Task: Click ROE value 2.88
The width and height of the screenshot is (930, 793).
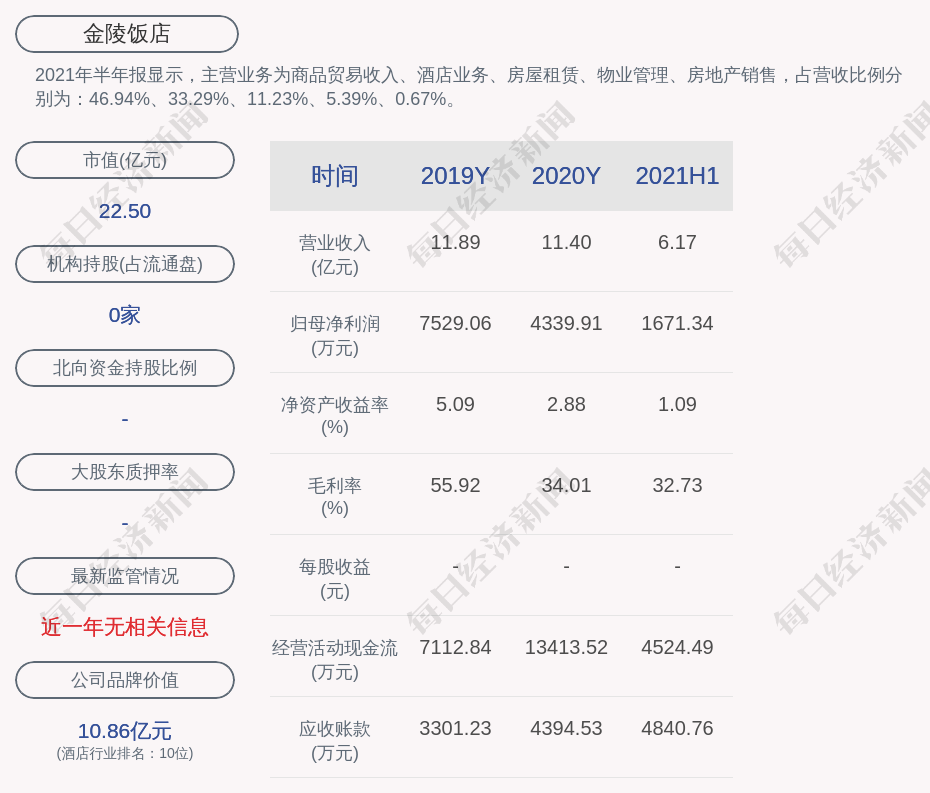Action: (x=566, y=405)
